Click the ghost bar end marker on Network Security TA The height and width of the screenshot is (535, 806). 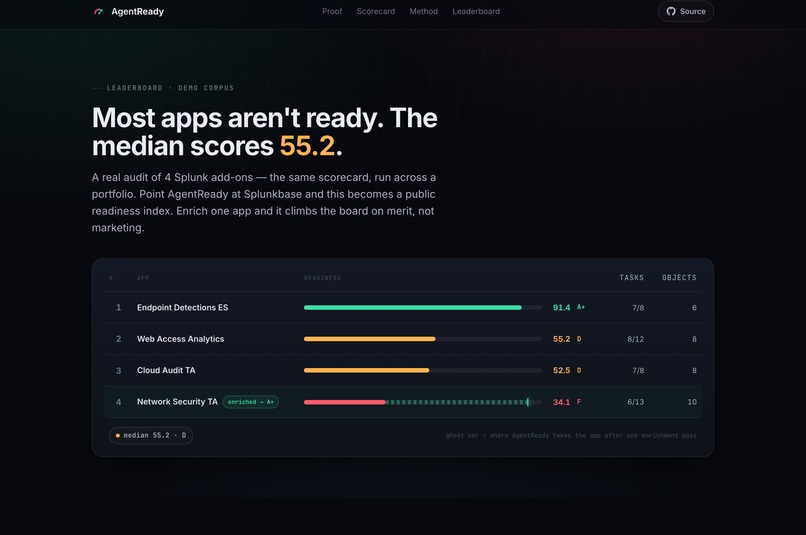527,402
